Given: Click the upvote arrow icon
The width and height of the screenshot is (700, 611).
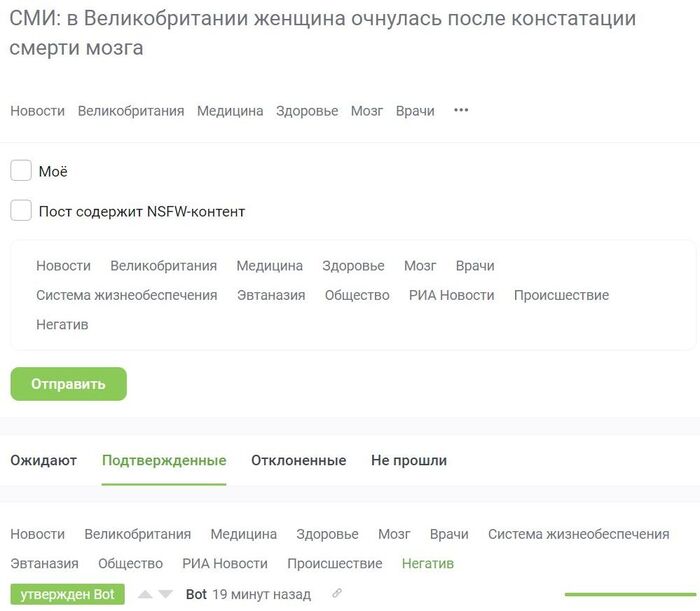Looking at the screenshot, I should [145, 595].
